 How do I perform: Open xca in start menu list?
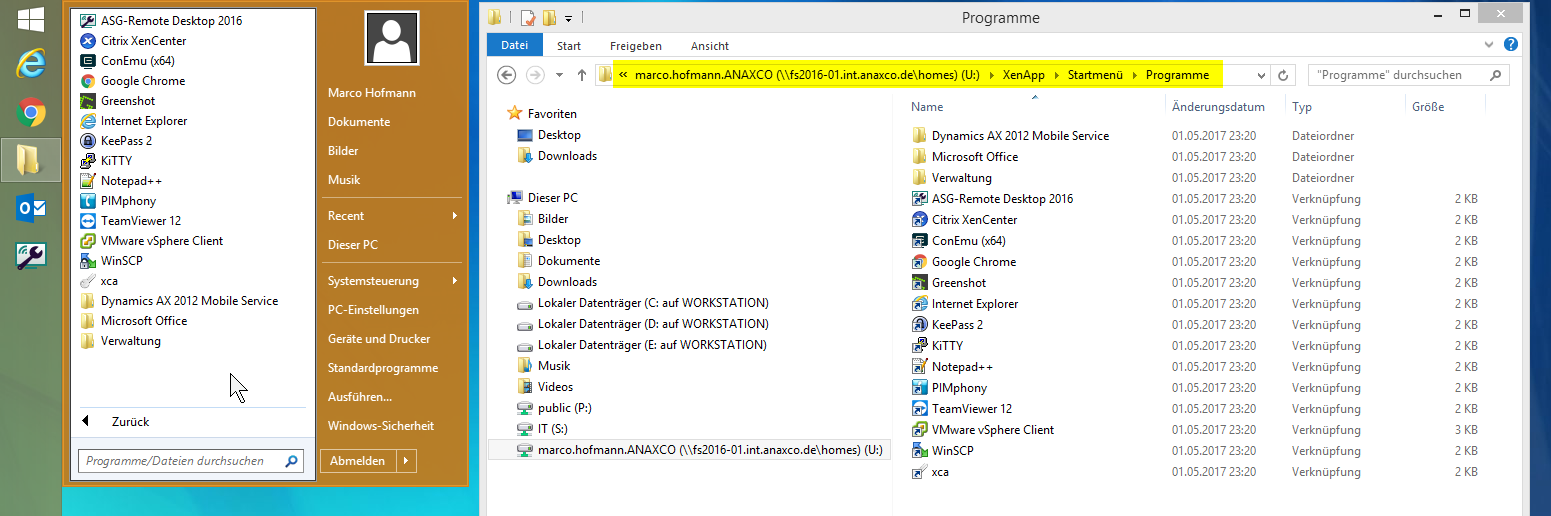98,281
